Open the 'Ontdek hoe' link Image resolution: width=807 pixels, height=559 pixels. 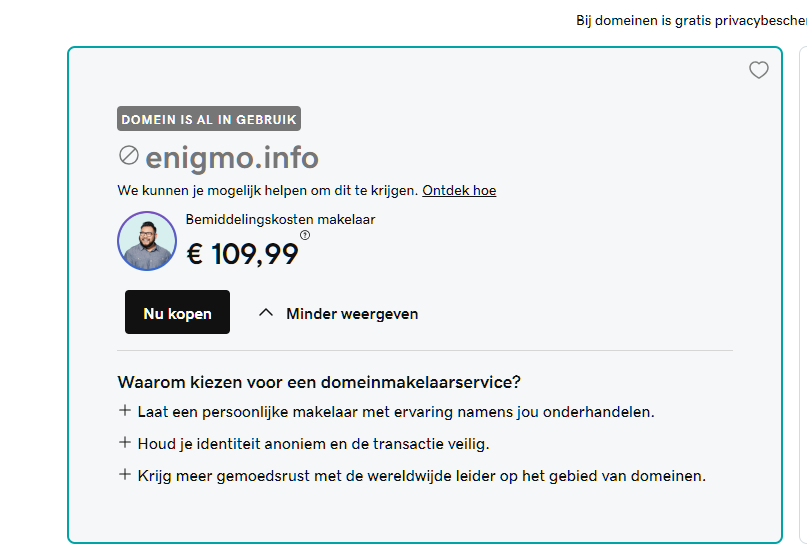tap(459, 190)
